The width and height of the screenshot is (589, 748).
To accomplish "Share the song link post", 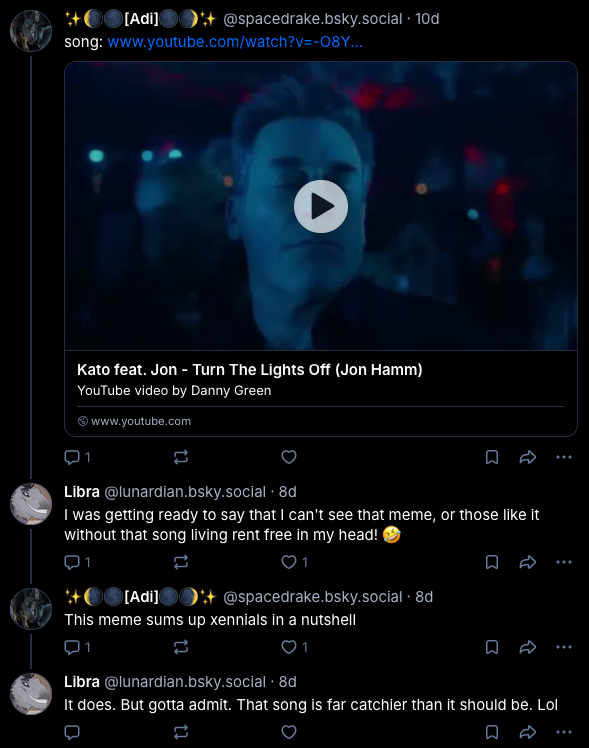I will (527, 457).
